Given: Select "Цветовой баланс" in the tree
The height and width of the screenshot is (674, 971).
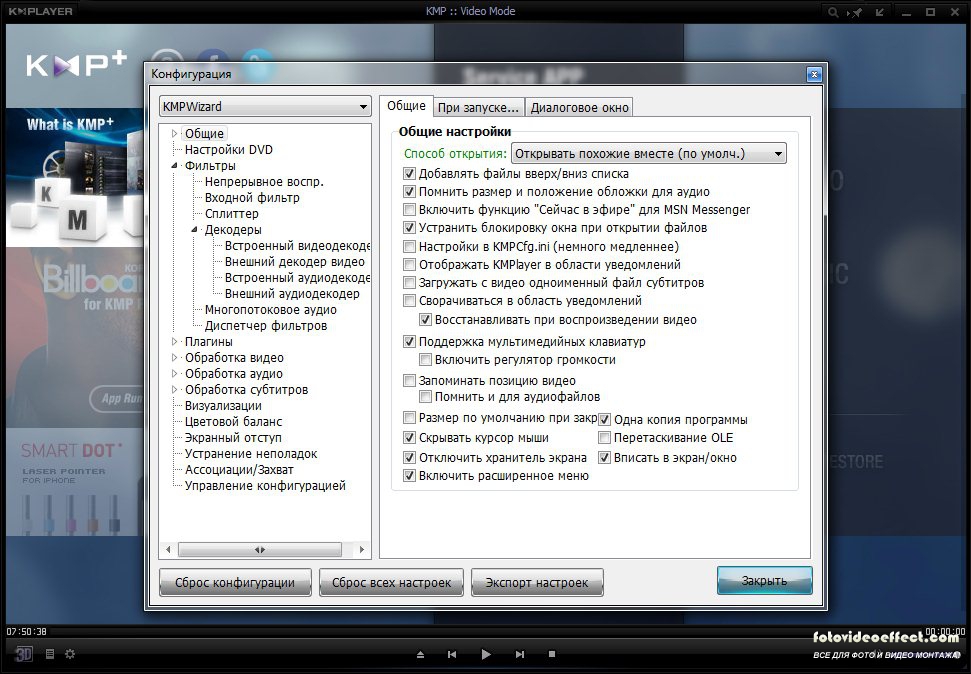Looking at the screenshot, I should click(x=233, y=421).
